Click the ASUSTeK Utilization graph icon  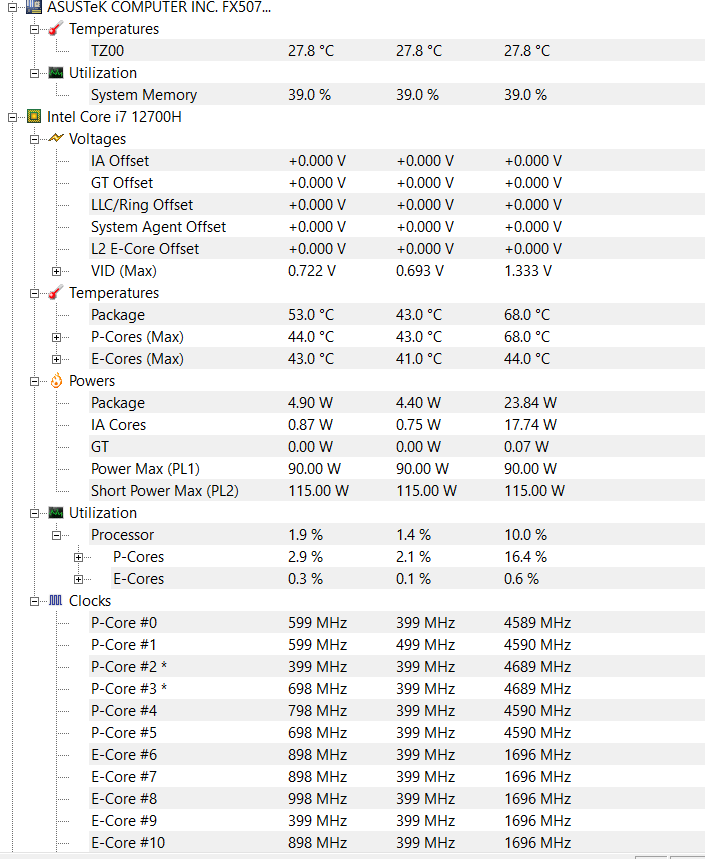click(x=56, y=73)
